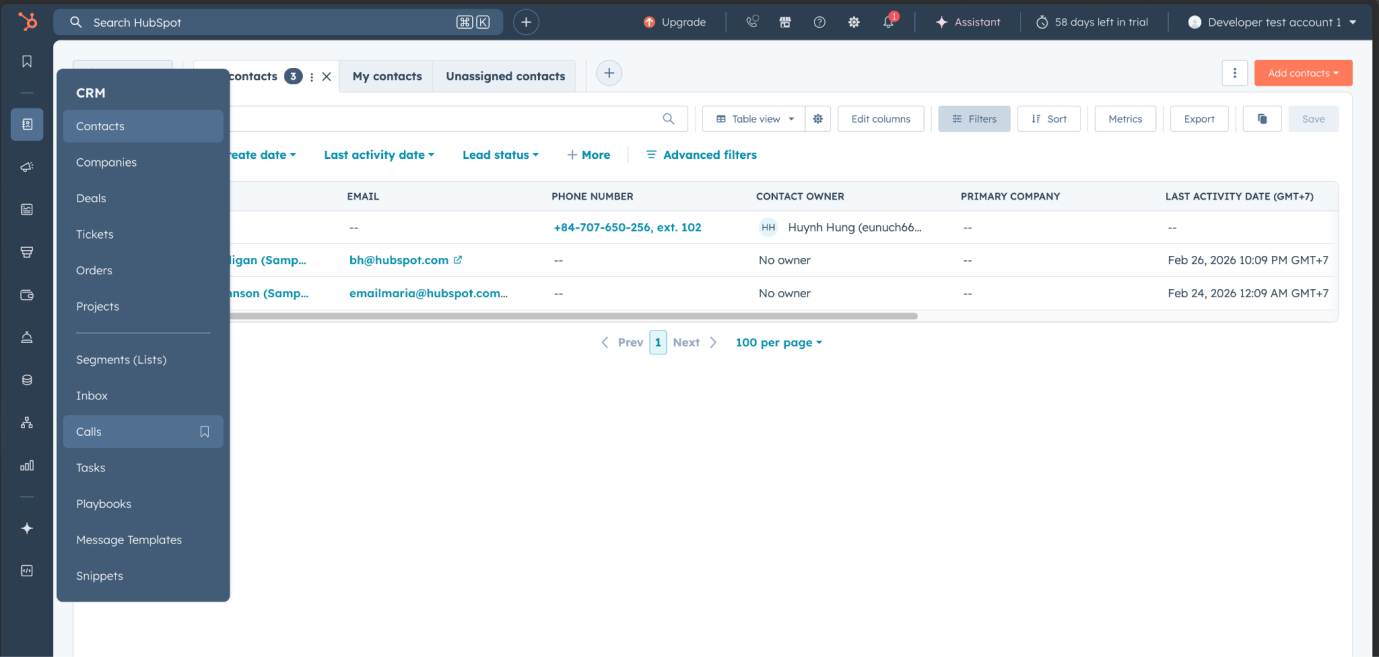Switch to the Unassigned contacts tab
Screen dimensions: 1379x657
click(505, 76)
